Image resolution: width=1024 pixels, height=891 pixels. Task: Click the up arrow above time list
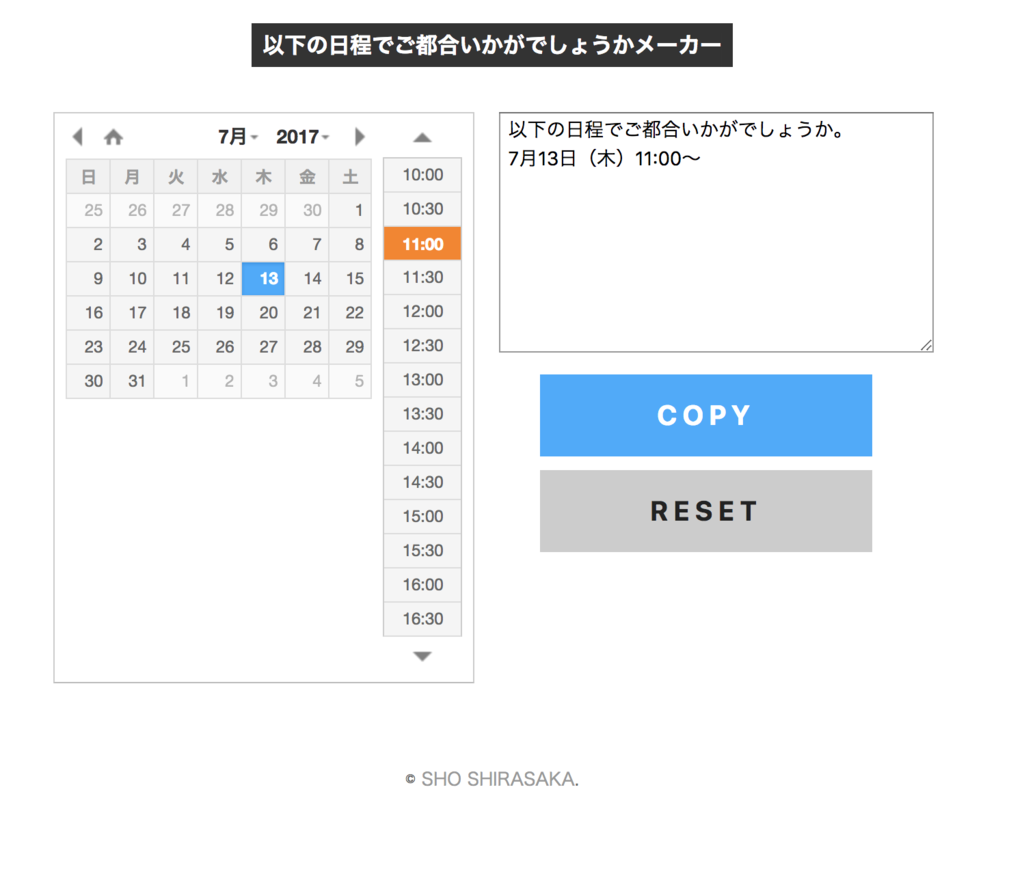(423, 137)
